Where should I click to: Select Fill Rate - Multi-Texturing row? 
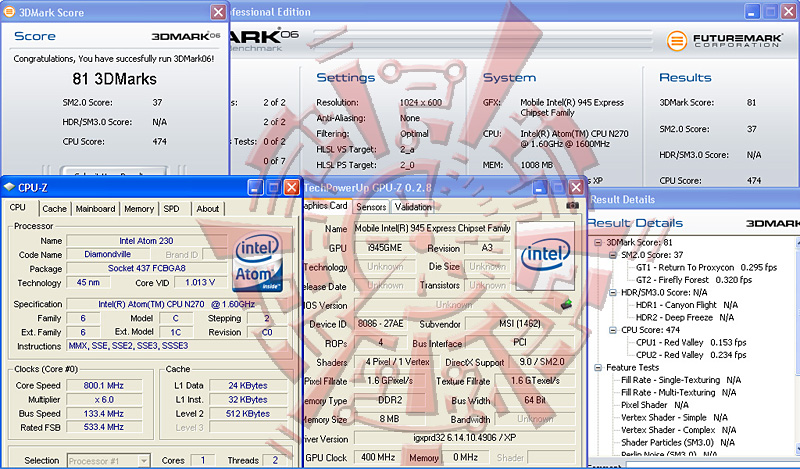pos(679,392)
